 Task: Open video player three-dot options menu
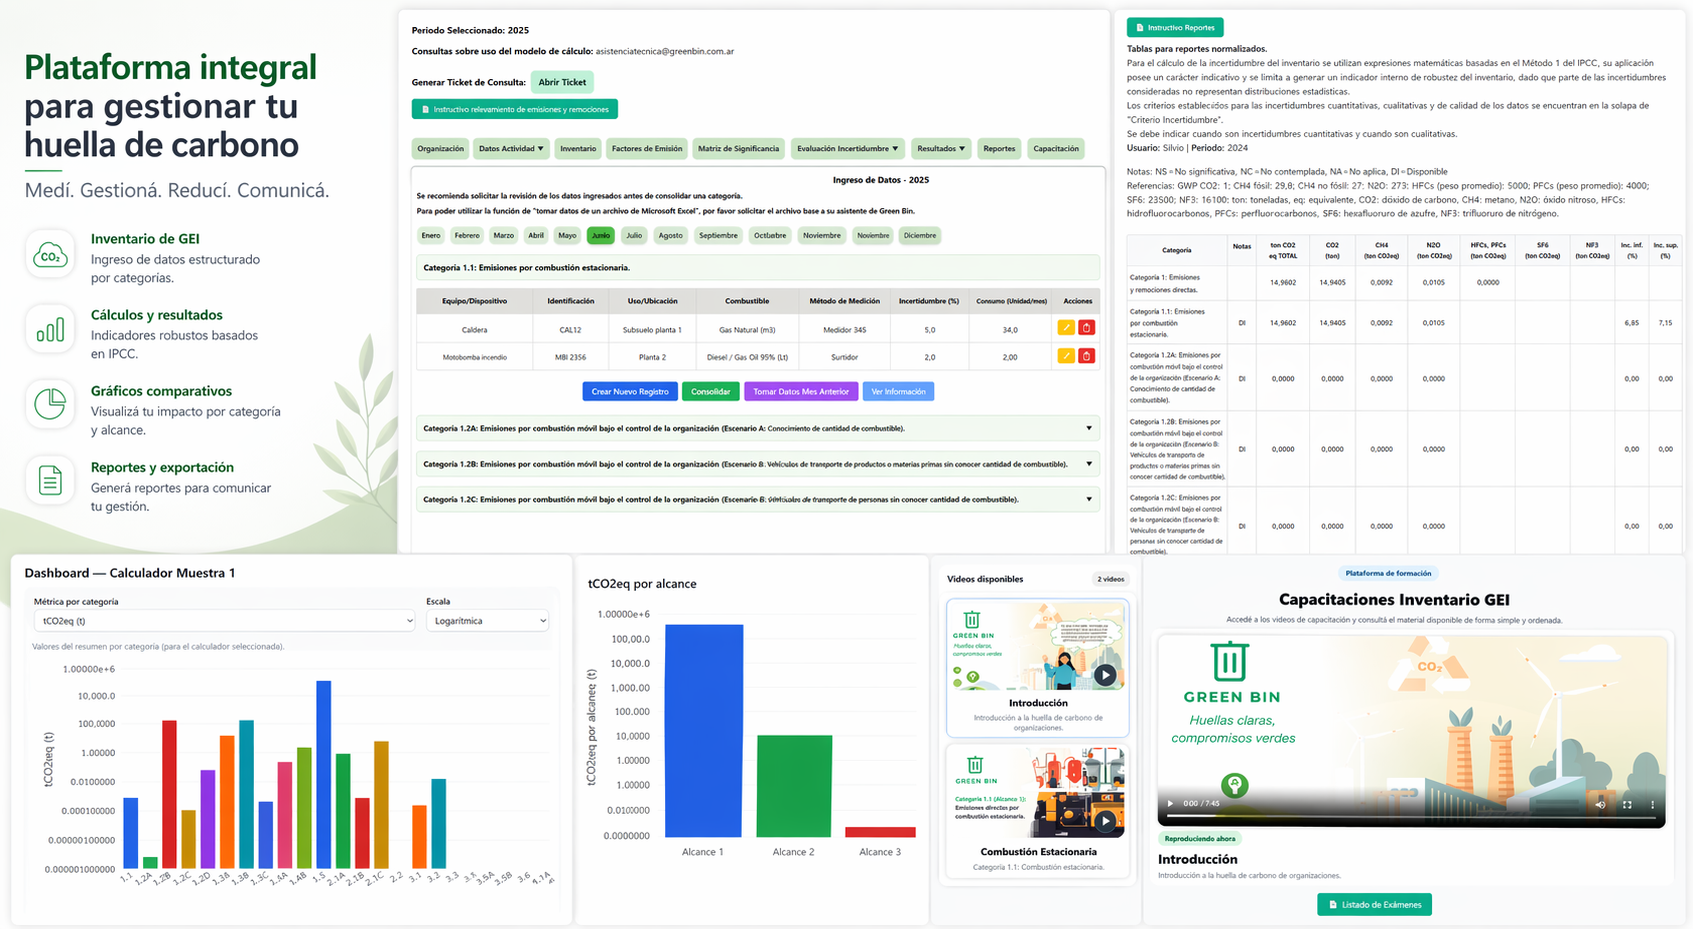1652,804
